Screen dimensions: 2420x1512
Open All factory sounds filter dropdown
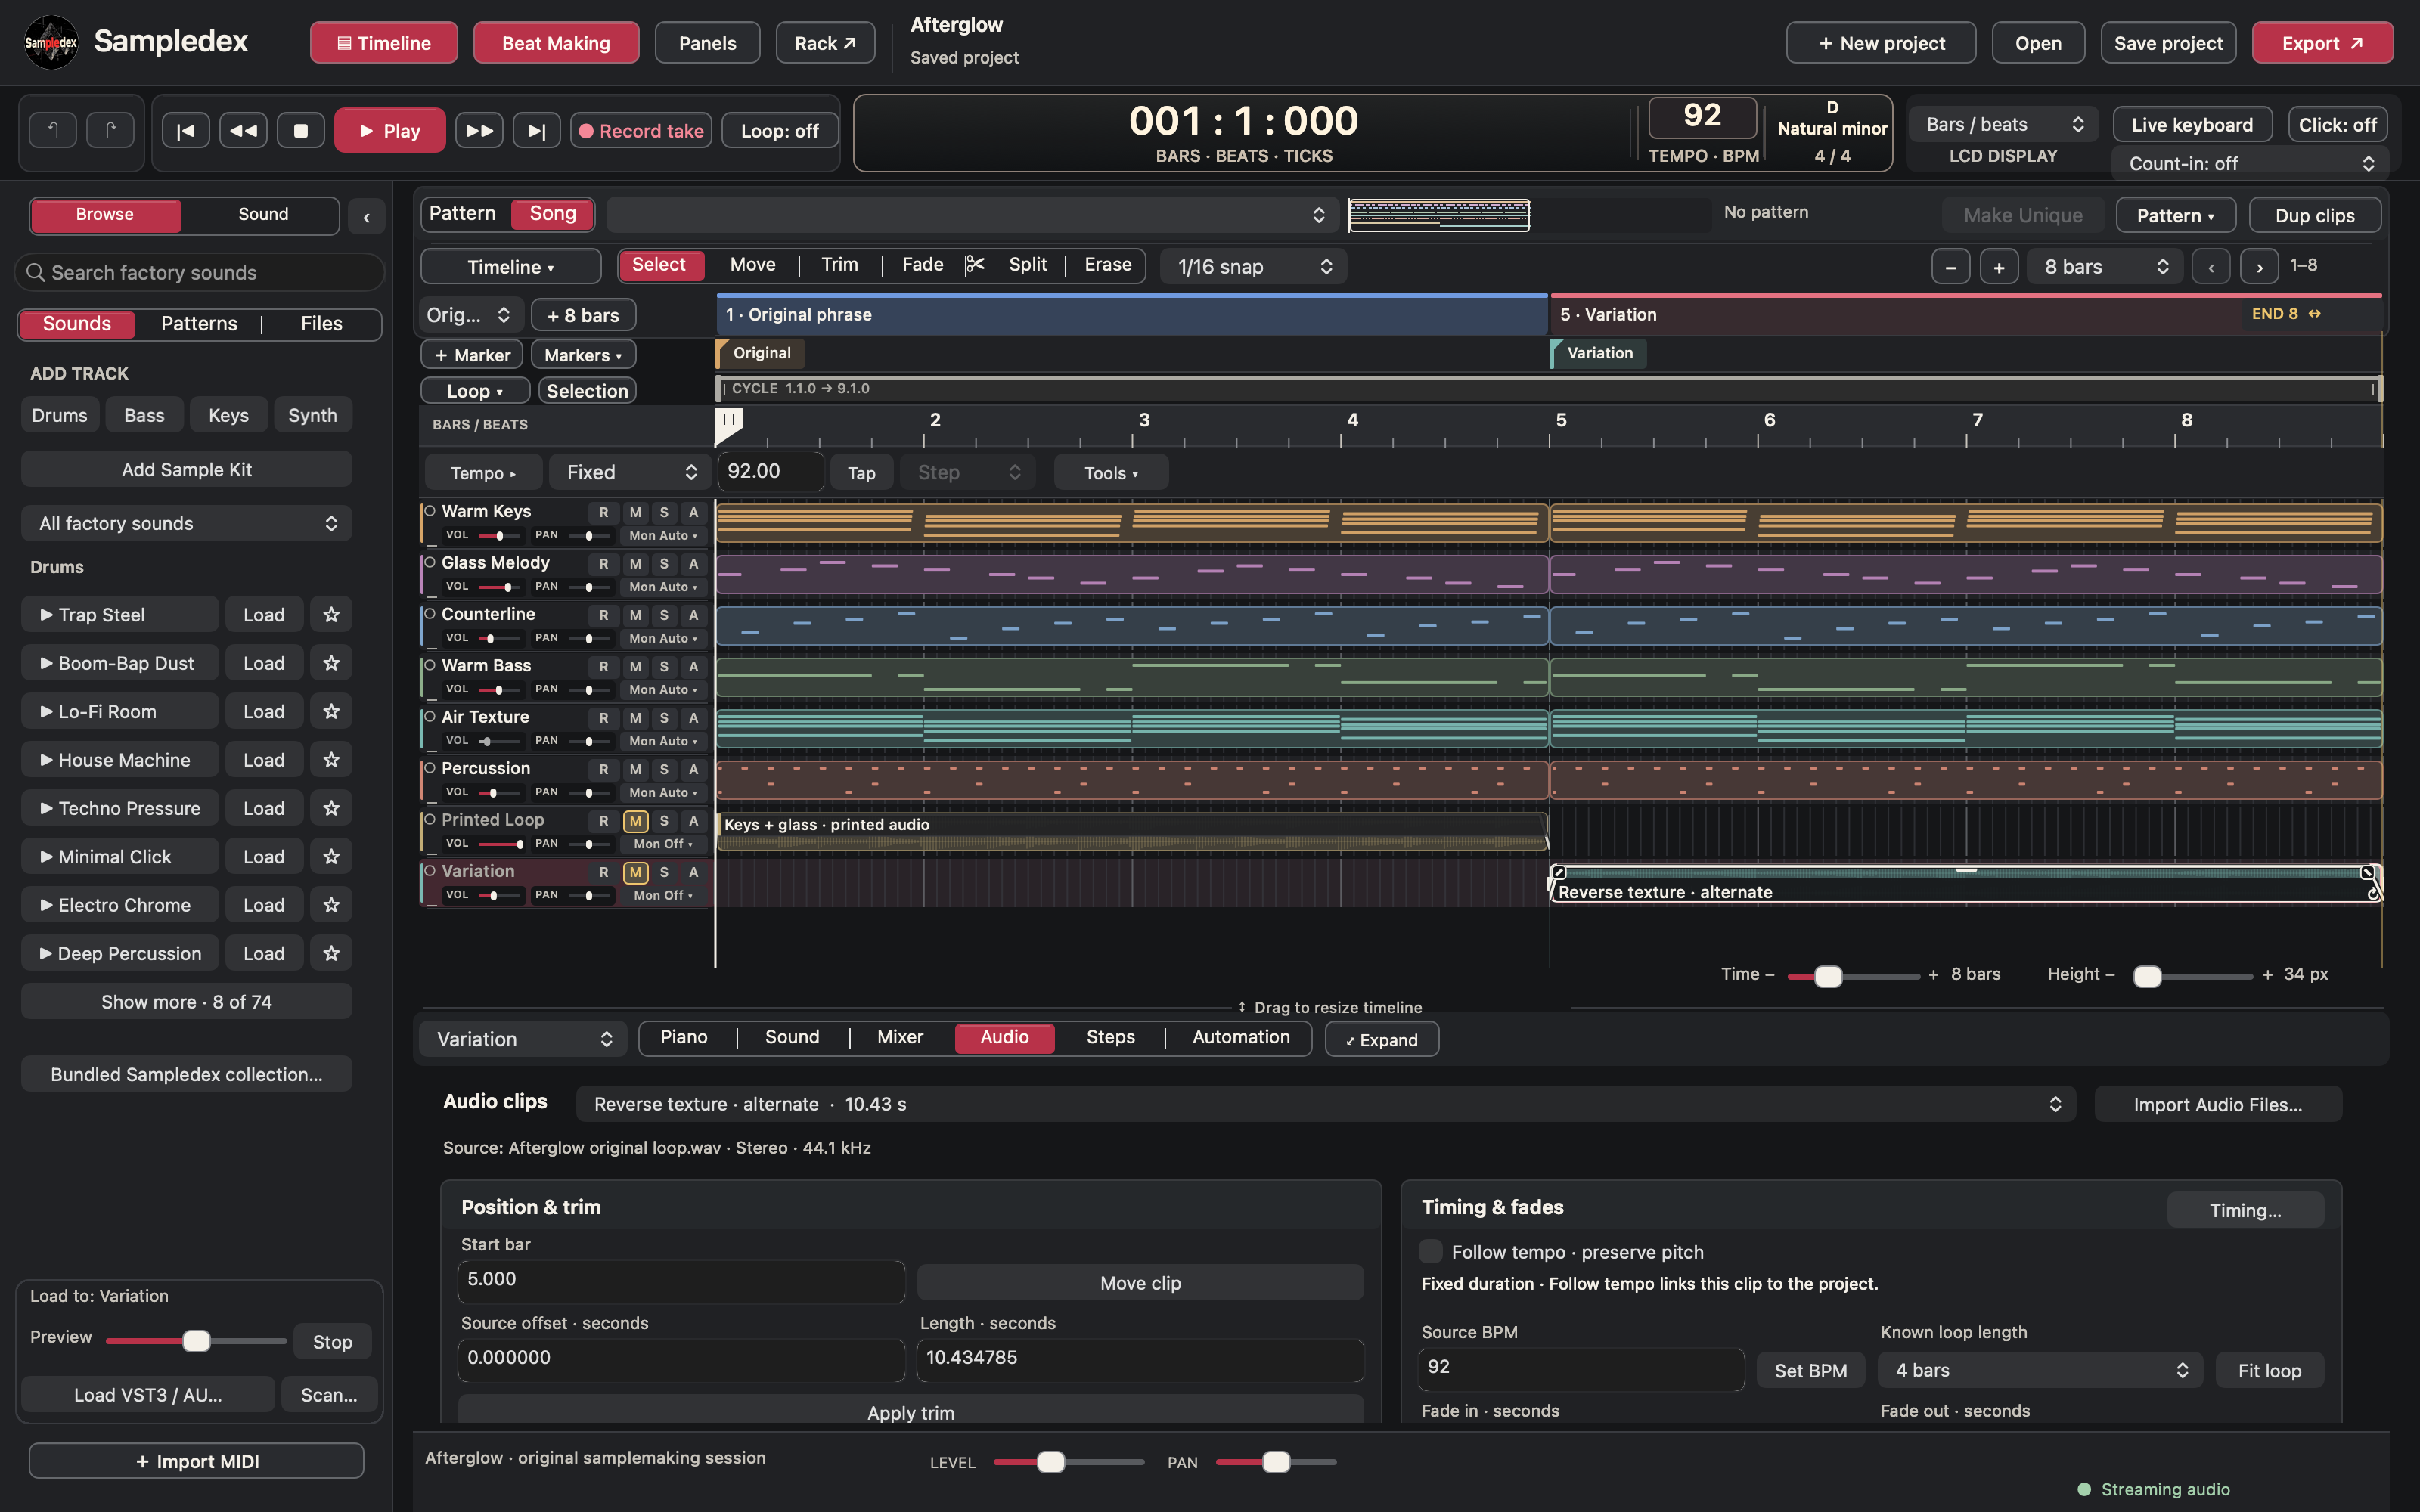point(187,523)
